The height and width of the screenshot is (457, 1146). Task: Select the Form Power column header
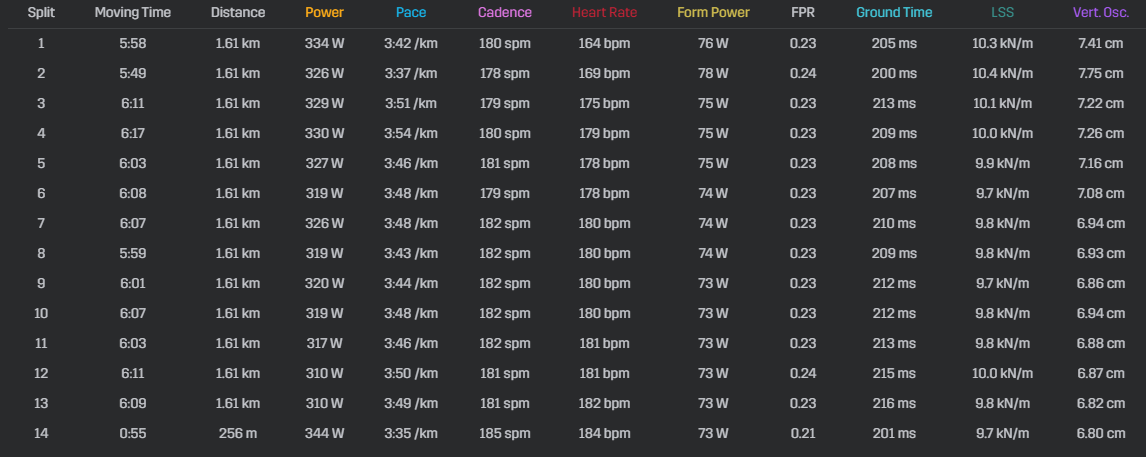click(713, 12)
